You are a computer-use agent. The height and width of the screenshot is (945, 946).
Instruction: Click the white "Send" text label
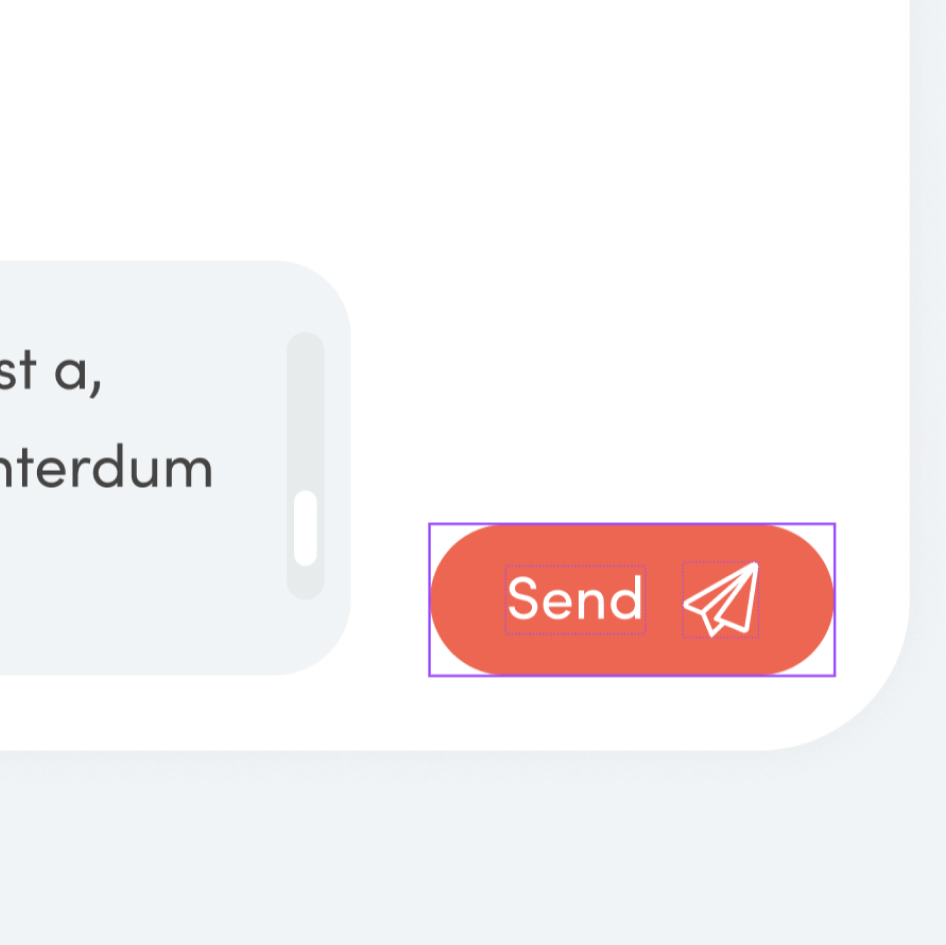575,599
